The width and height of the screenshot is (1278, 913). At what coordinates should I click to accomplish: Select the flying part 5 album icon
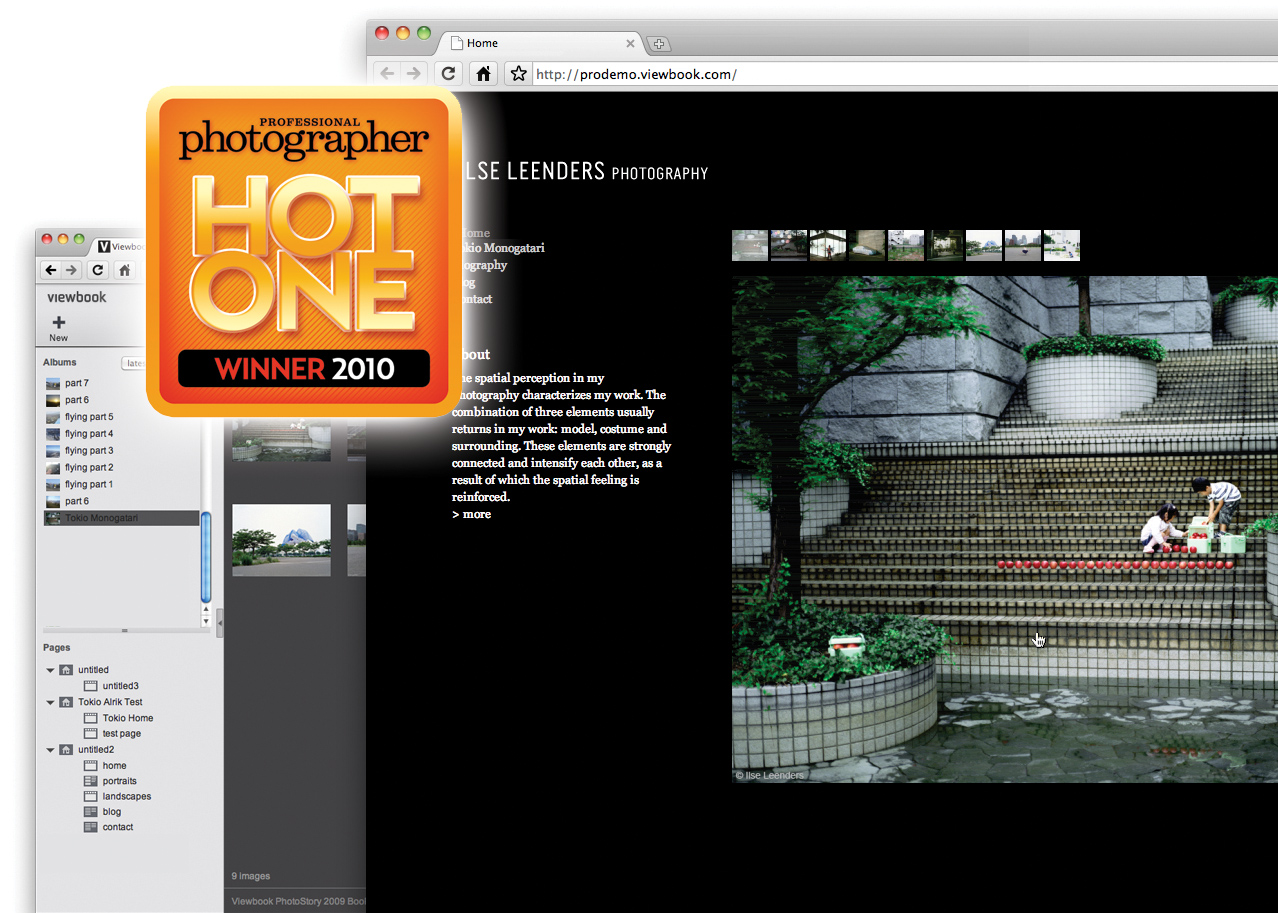(53, 417)
